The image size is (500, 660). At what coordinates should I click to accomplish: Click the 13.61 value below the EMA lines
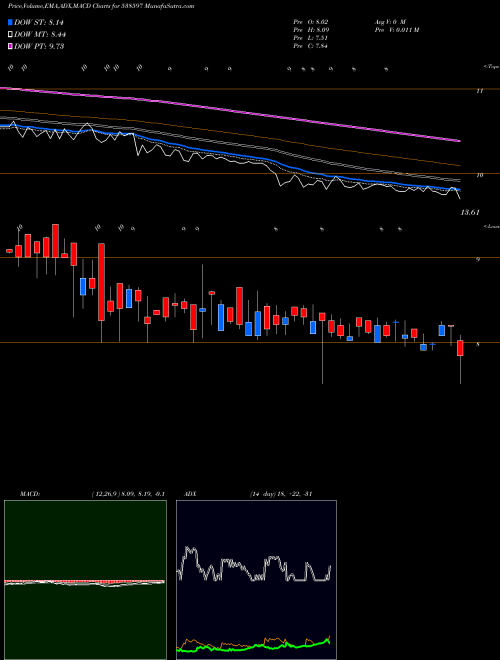[470, 213]
